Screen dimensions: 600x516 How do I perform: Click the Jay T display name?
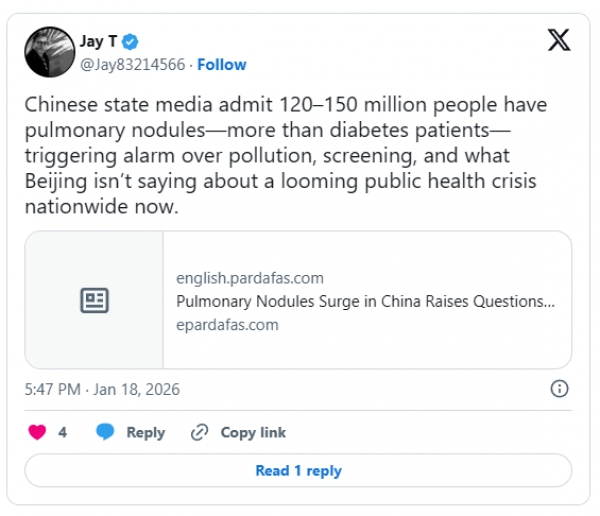point(98,42)
